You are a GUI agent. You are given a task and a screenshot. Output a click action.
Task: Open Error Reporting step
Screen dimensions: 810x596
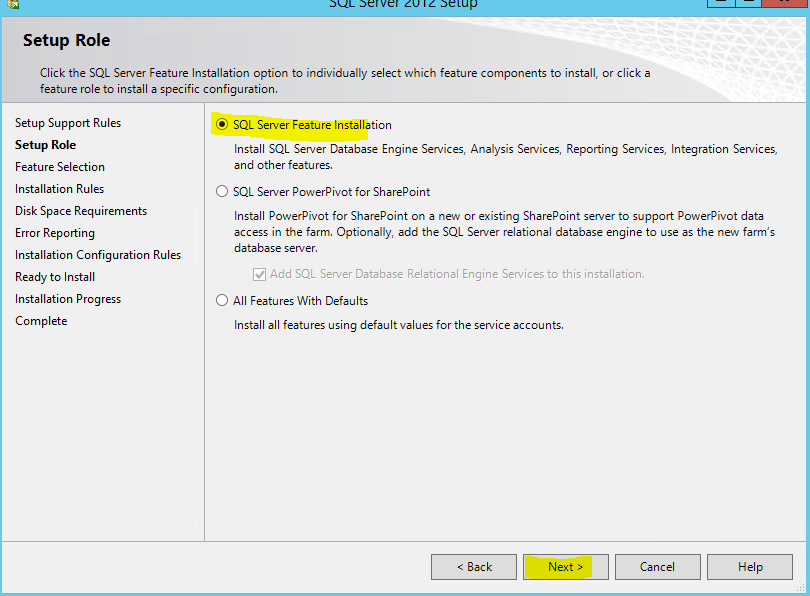click(55, 233)
